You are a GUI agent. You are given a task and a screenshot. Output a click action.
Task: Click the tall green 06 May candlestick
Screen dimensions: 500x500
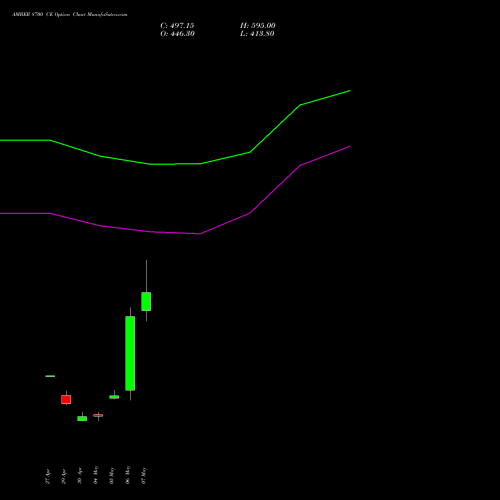click(x=130, y=353)
